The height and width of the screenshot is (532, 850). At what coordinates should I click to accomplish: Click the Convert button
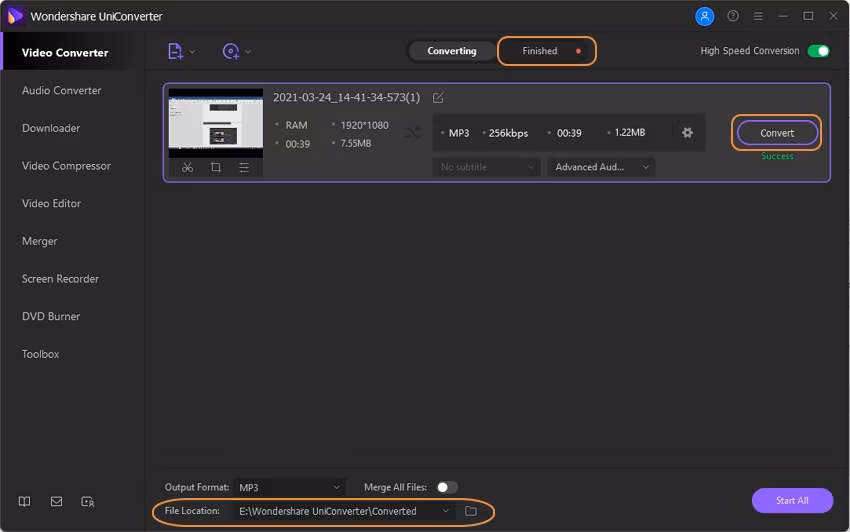coord(776,133)
